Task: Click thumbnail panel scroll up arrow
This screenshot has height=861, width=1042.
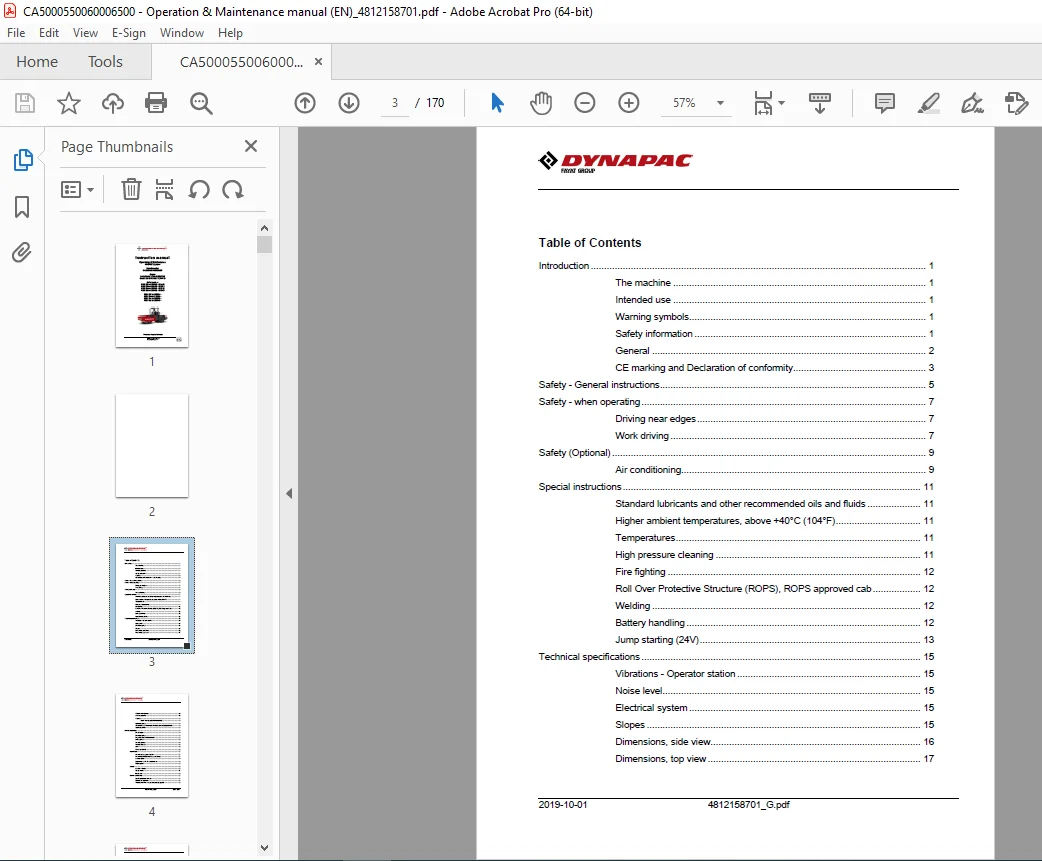Action: coord(264,228)
